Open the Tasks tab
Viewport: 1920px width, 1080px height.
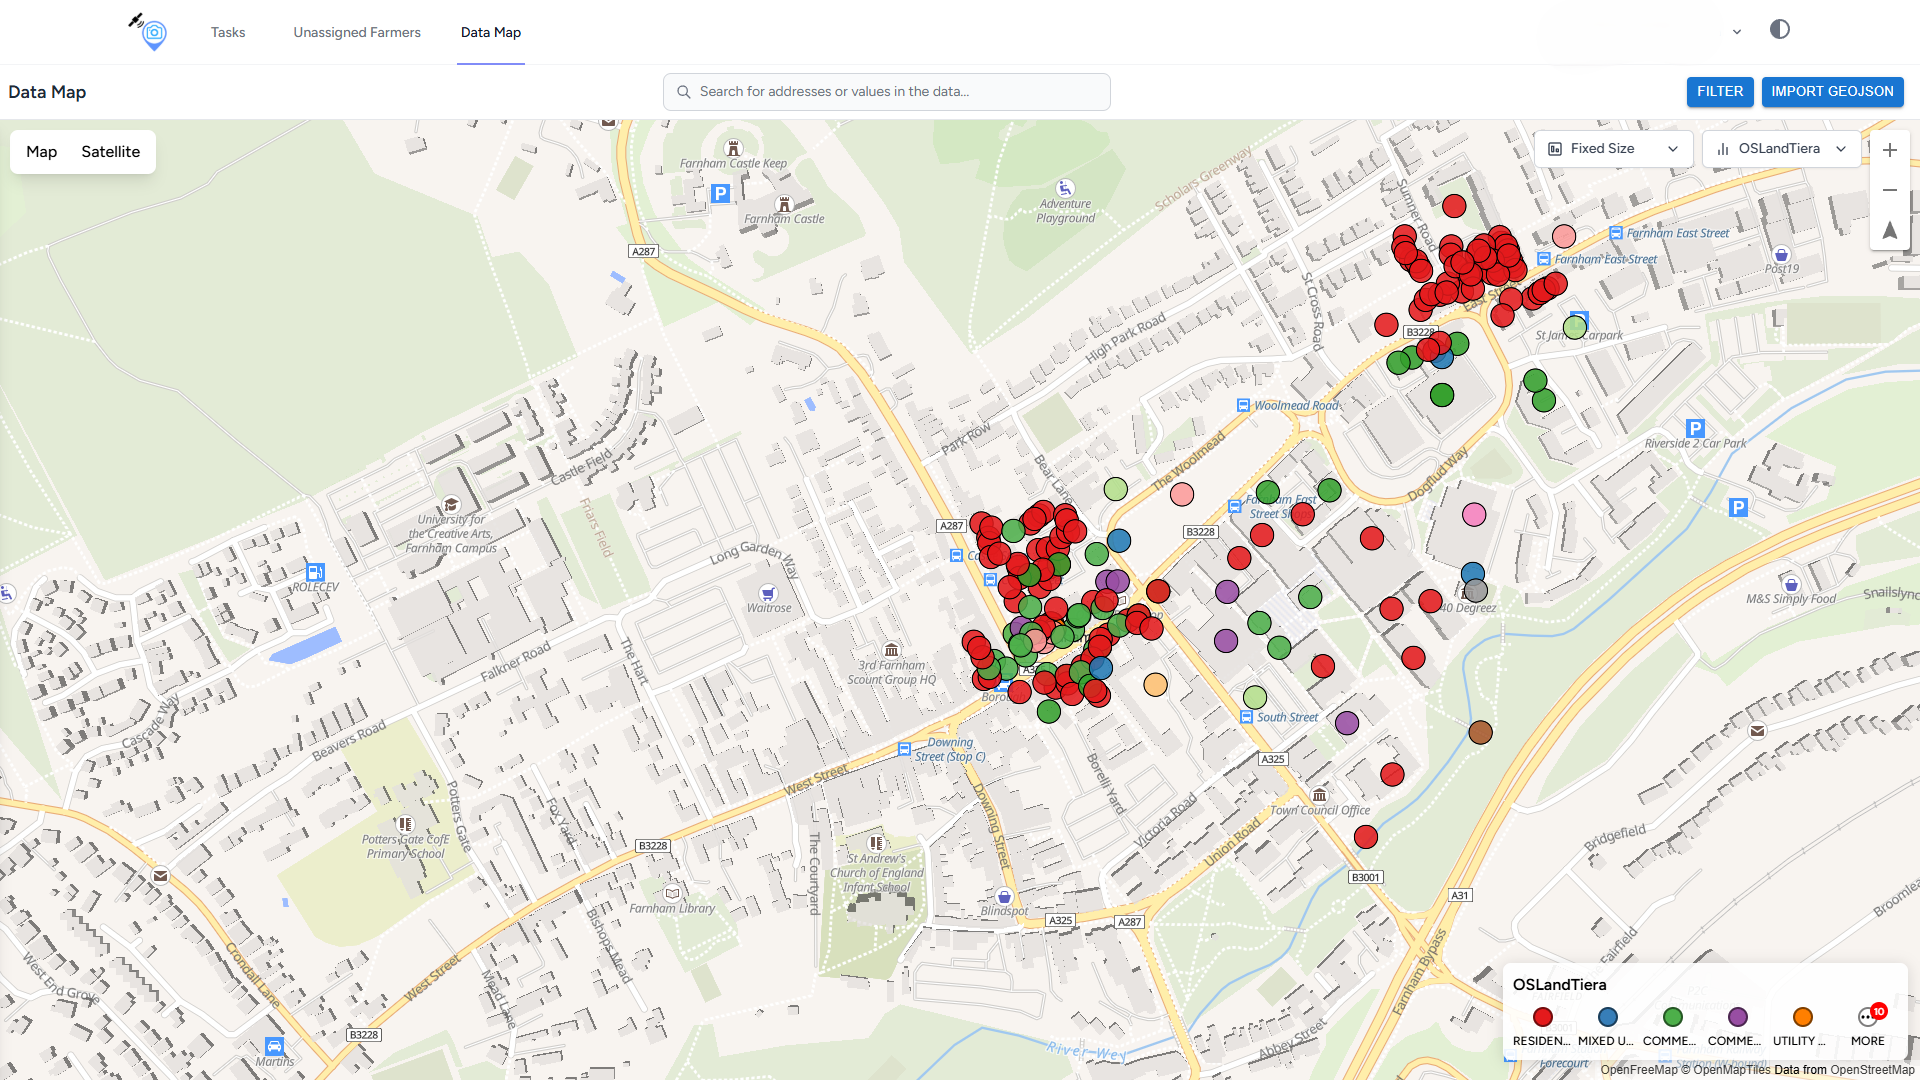point(228,32)
